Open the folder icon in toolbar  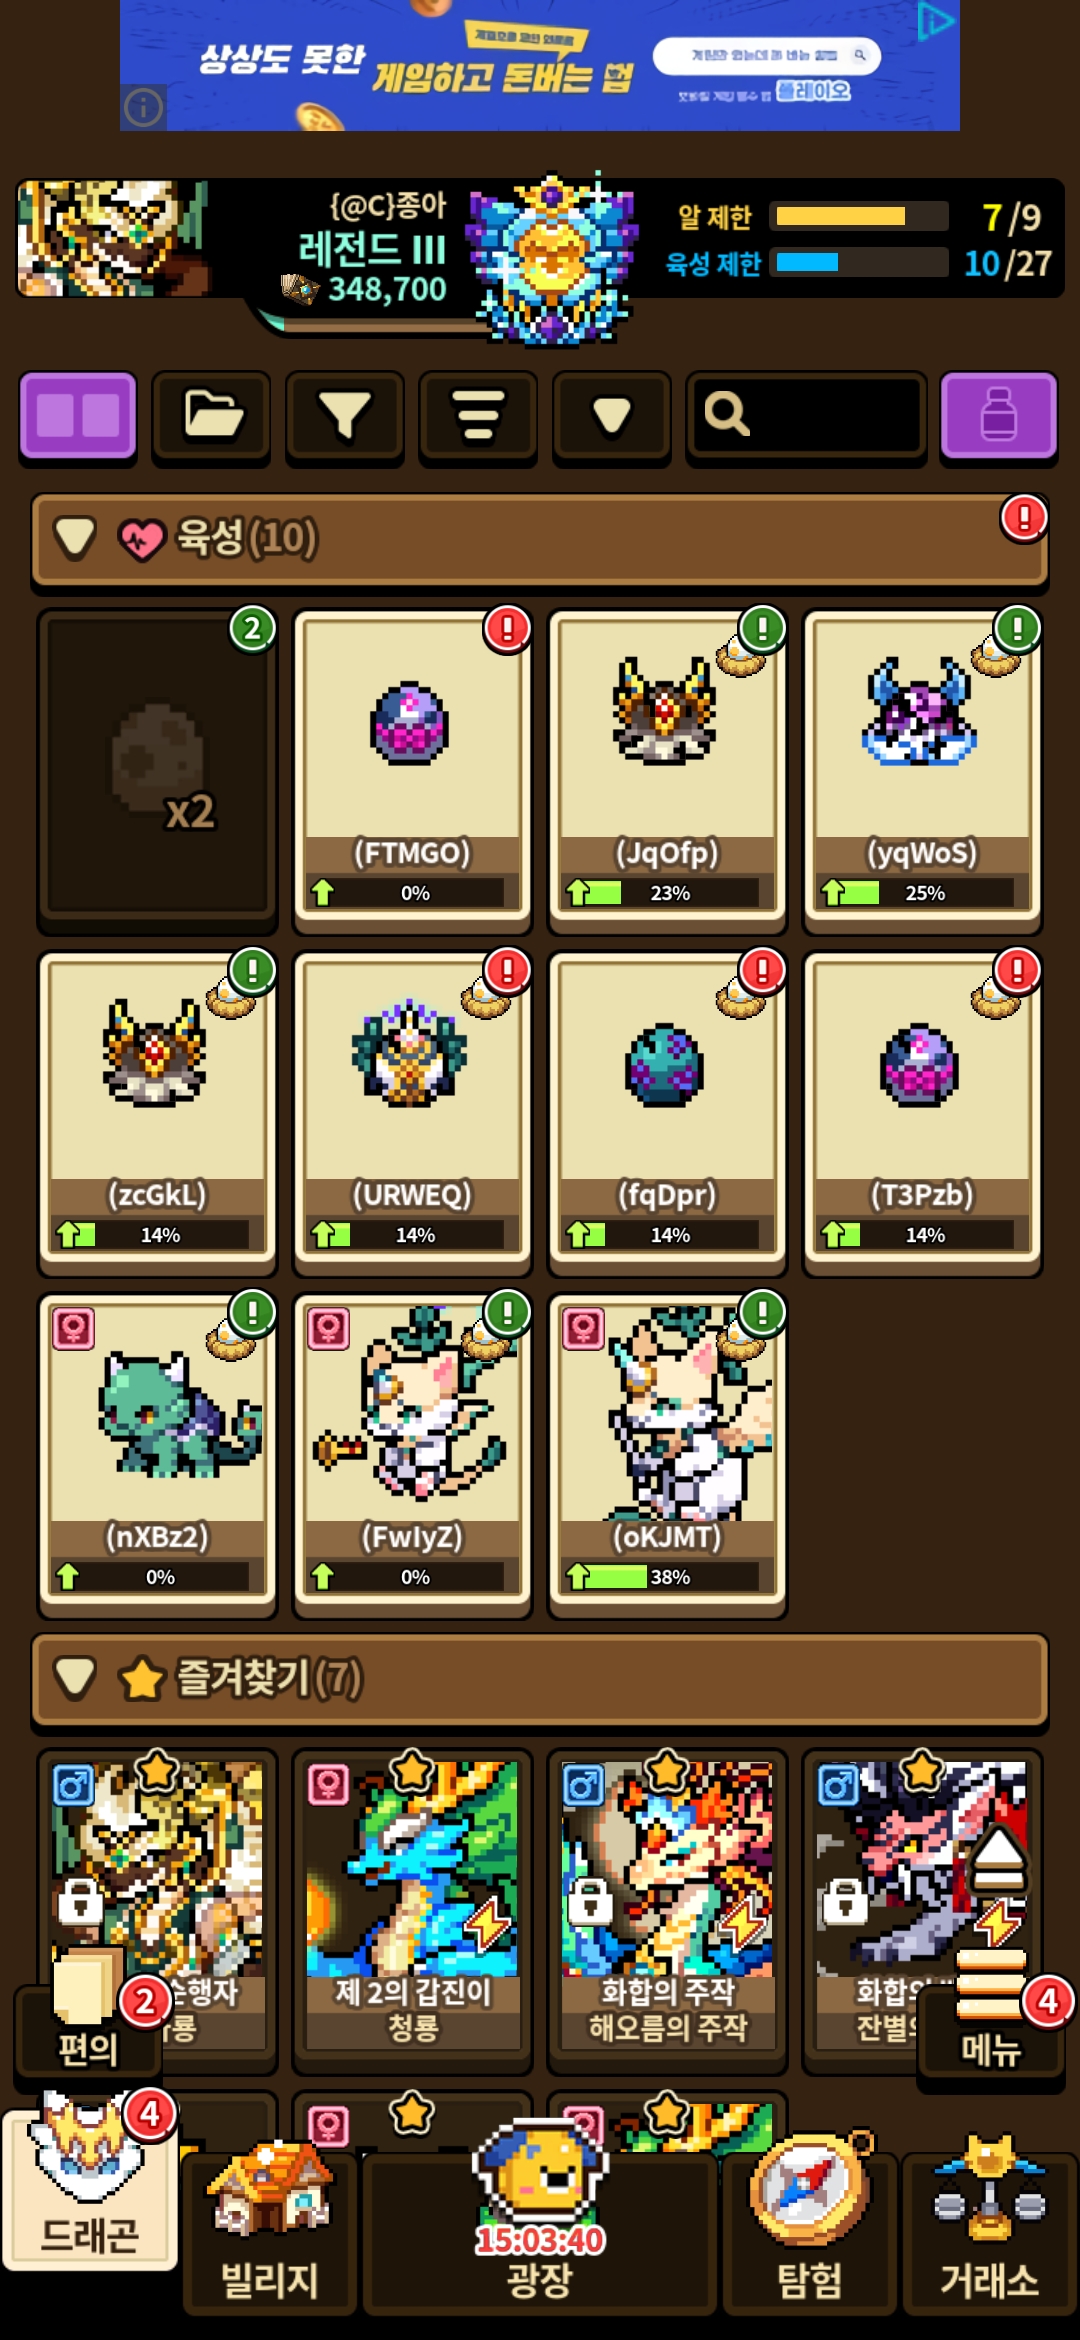click(211, 414)
